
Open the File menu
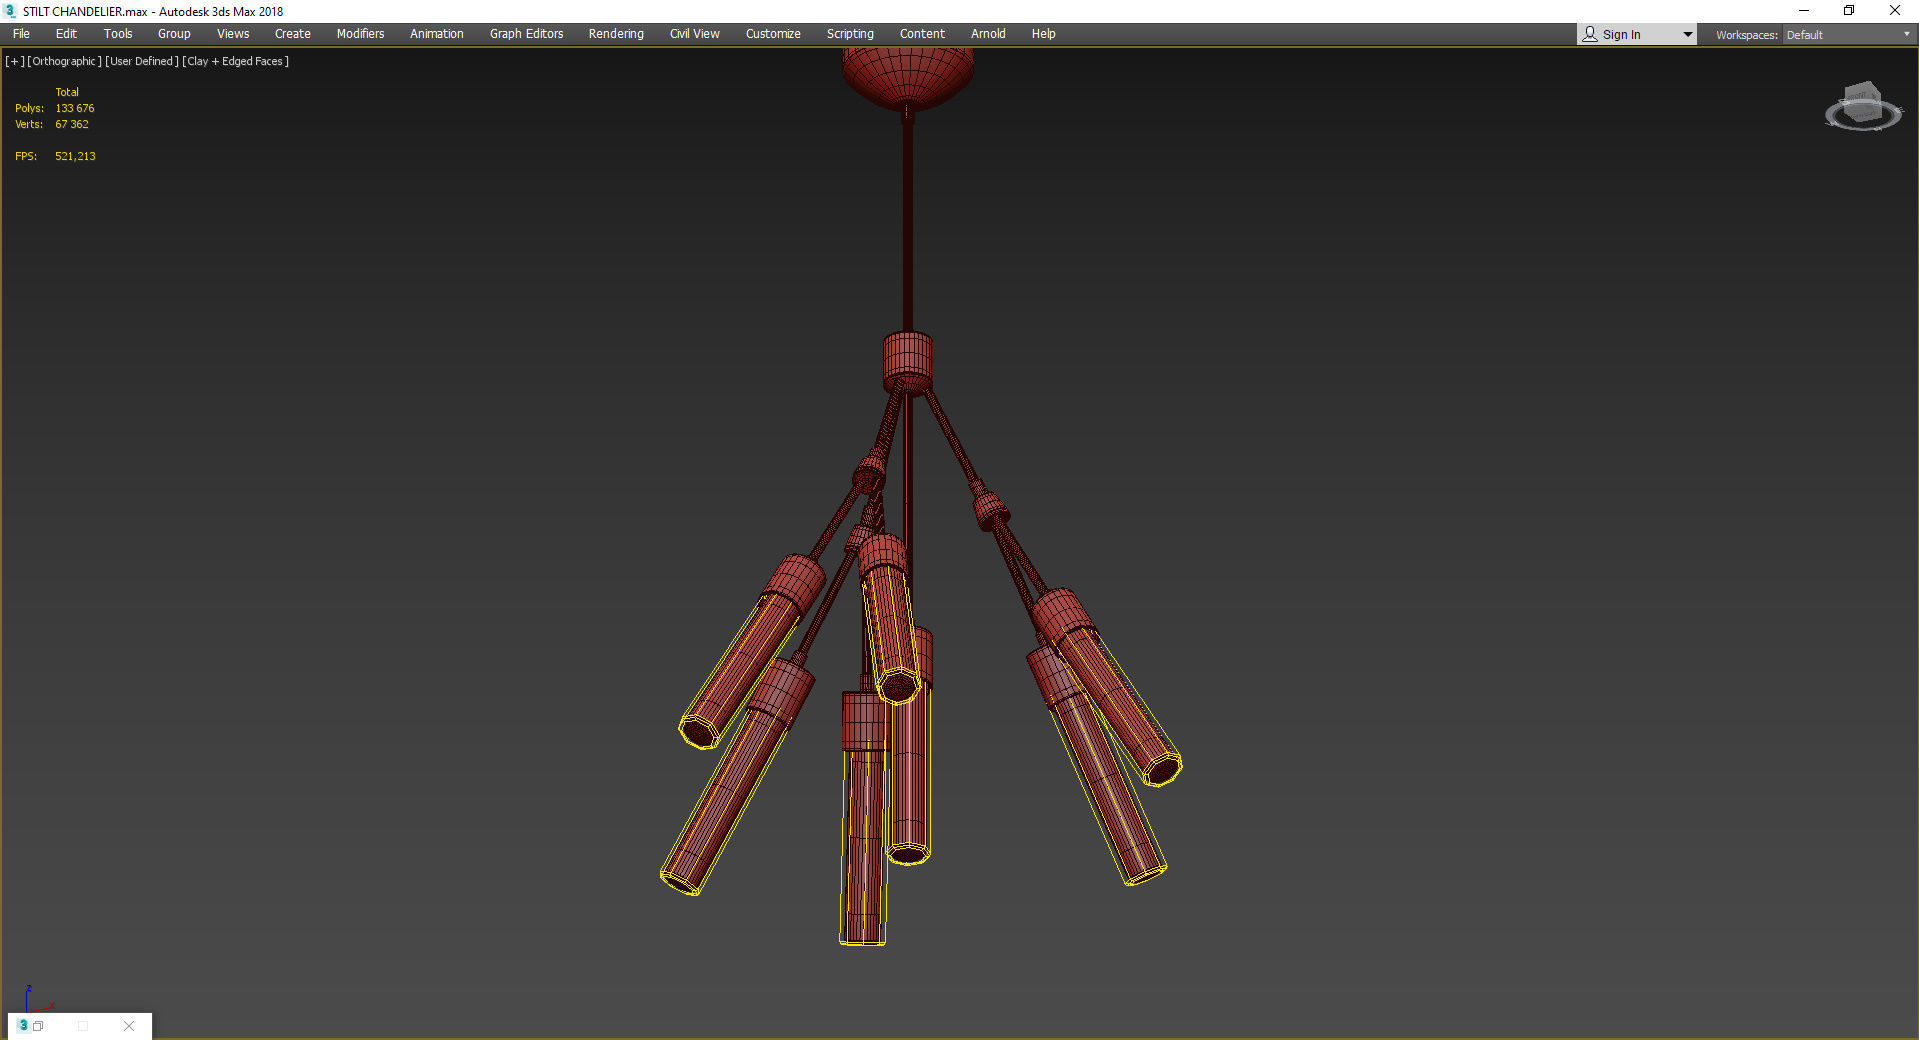tap(21, 34)
